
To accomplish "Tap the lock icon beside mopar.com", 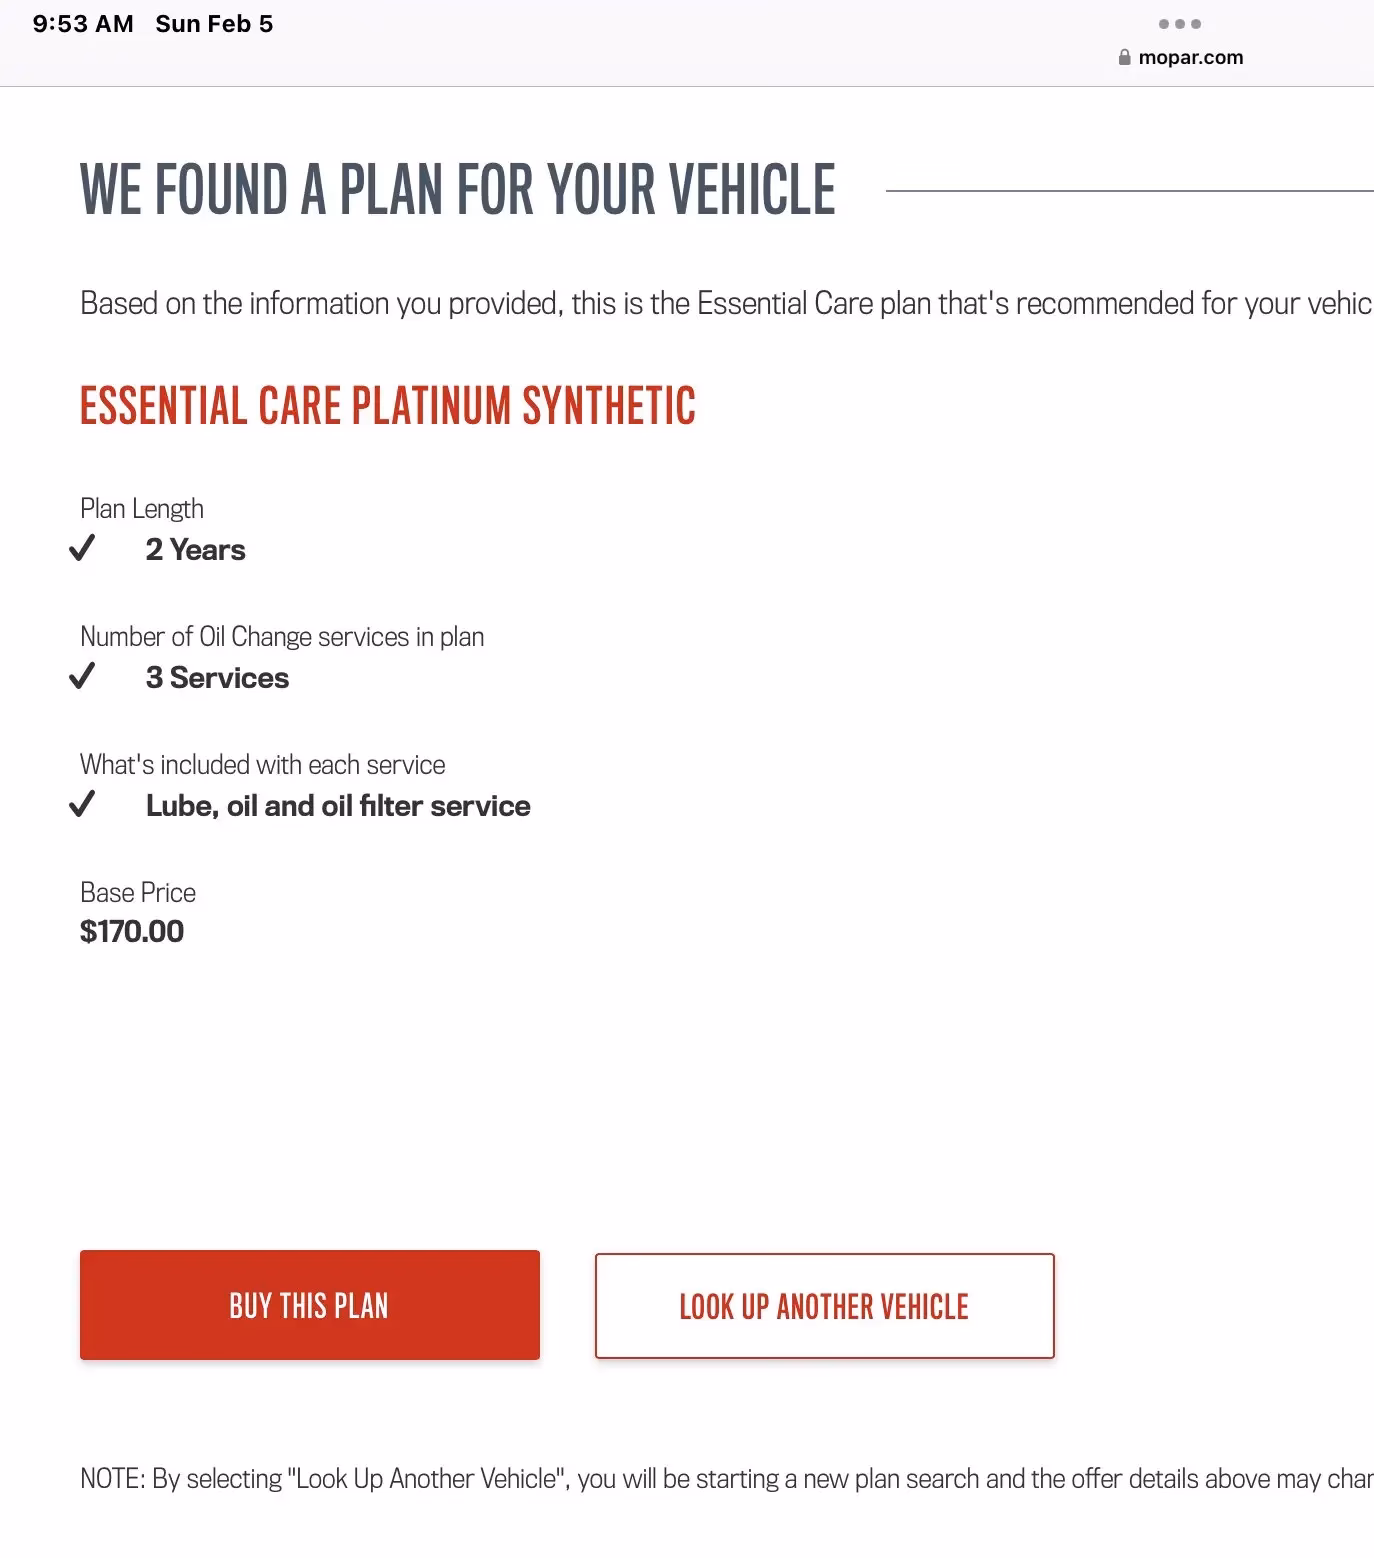I will [1123, 56].
